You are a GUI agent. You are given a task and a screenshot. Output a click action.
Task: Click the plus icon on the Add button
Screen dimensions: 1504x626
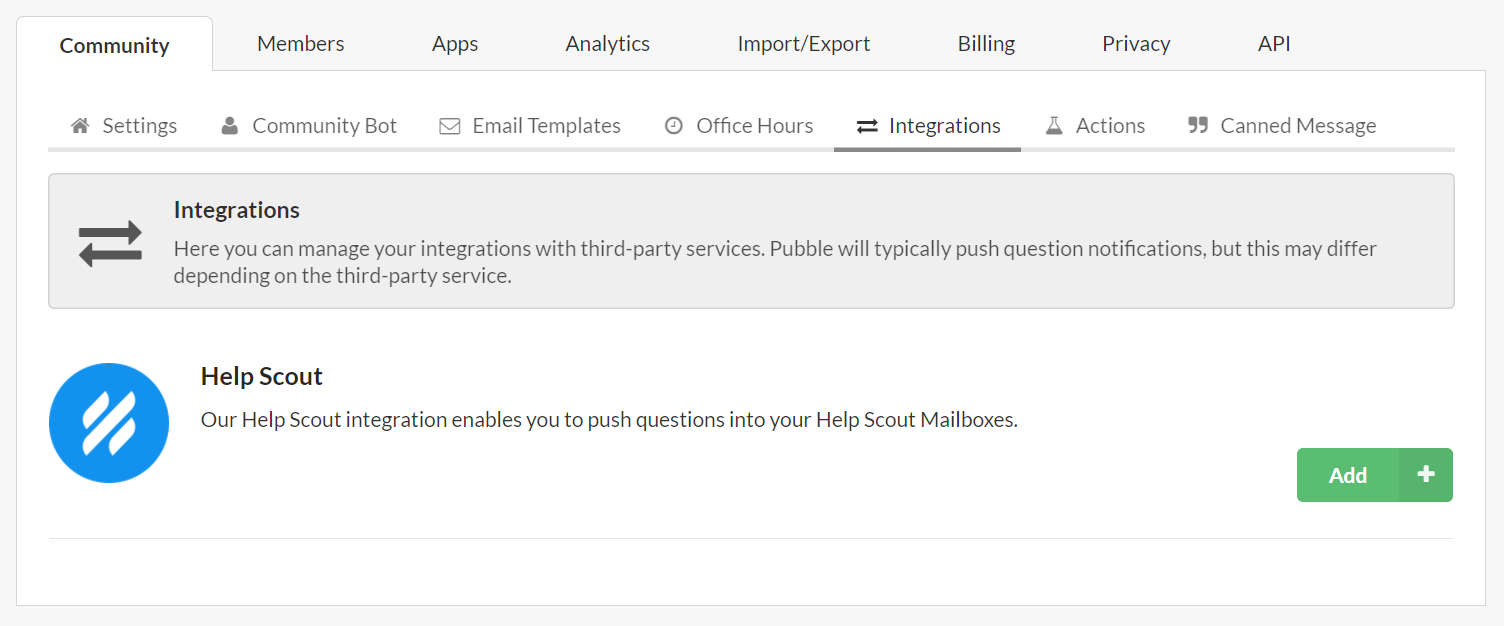pyautogui.click(x=1425, y=475)
